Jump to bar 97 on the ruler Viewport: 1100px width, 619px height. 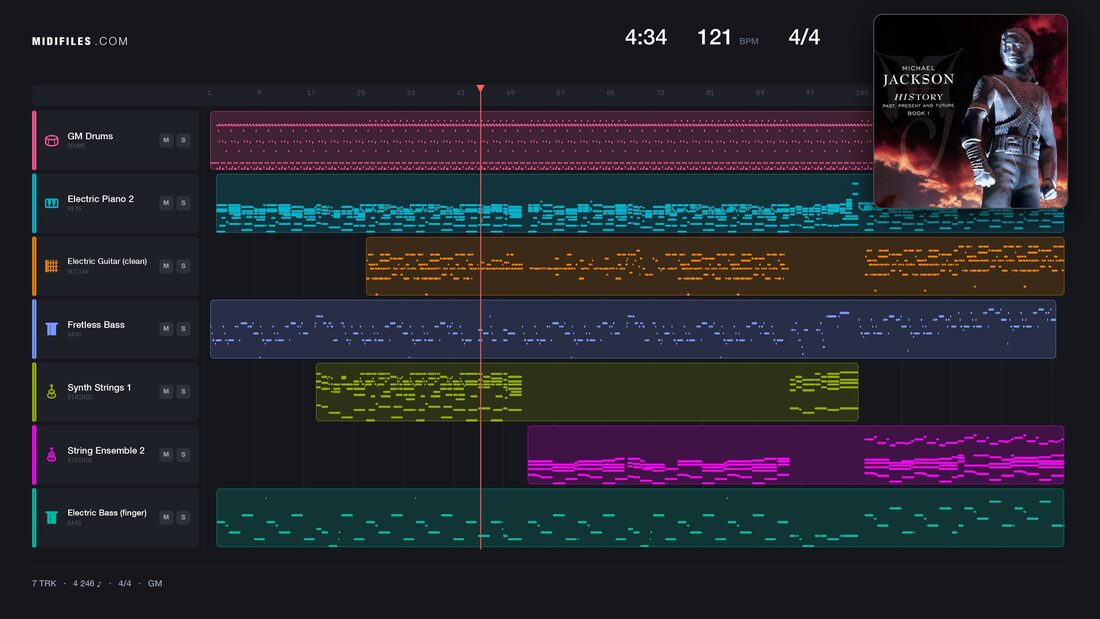coord(810,93)
